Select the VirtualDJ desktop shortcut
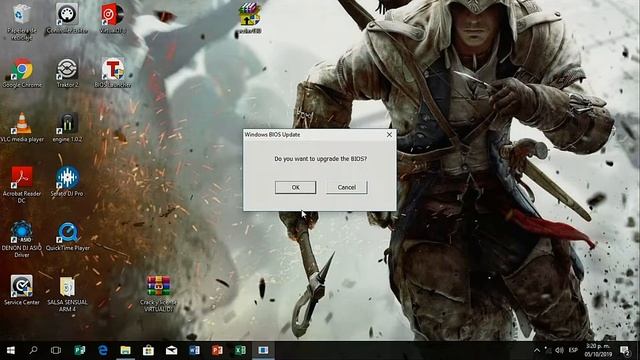Viewport: 640px width, 360px height. [113, 18]
